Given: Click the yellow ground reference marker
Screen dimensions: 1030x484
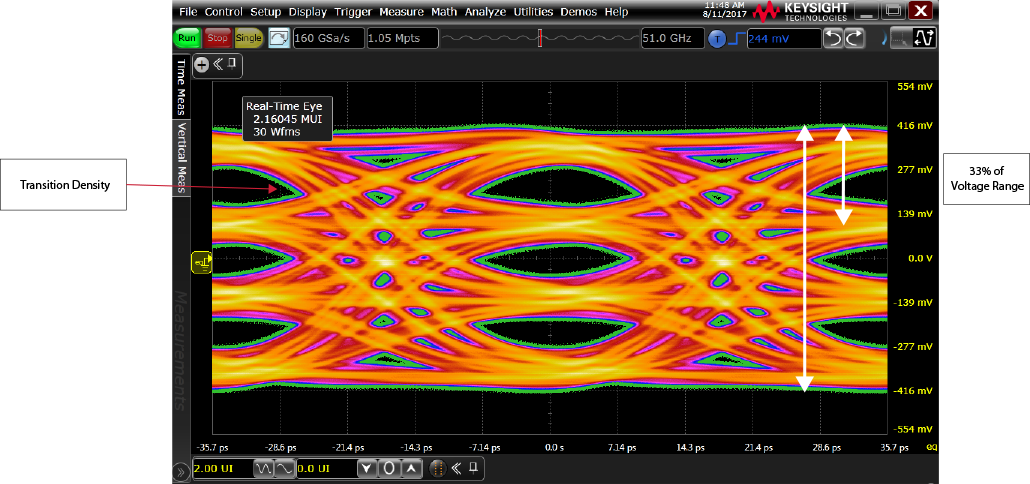Looking at the screenshot, I should 201,262.
